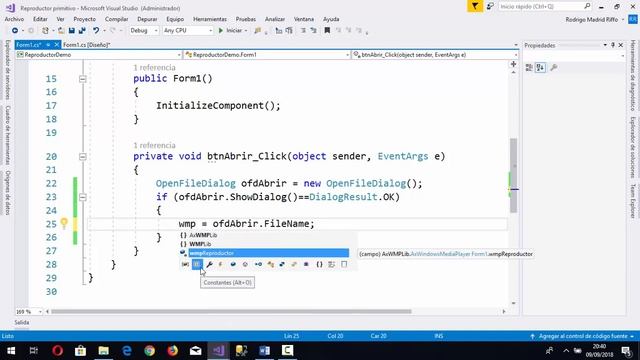Click the Properties panel categorized view icon

[x=529, y=68]
